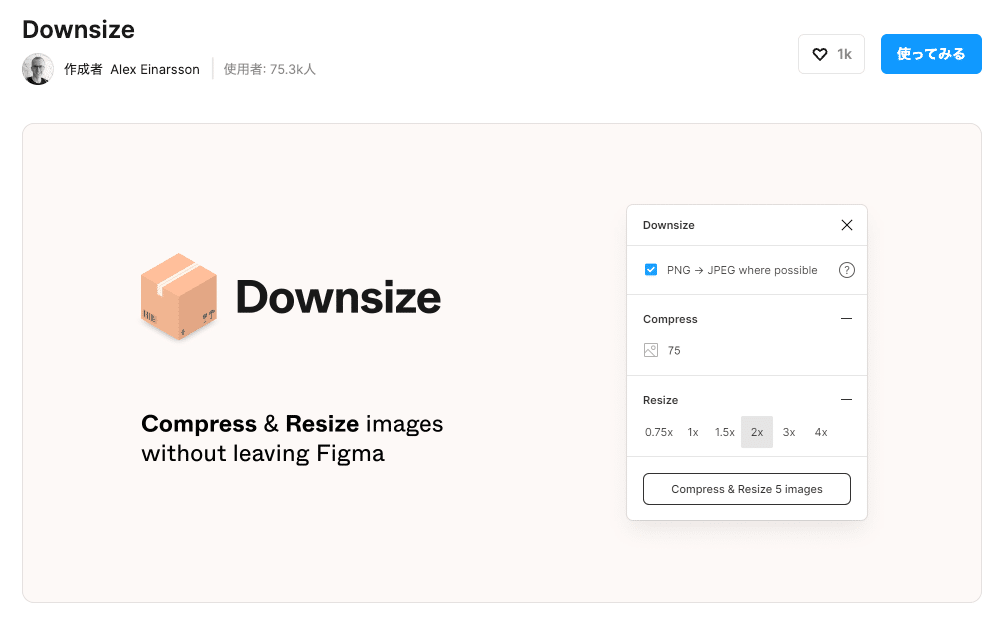Collapse the Resize section

click(x=846, y=399)
